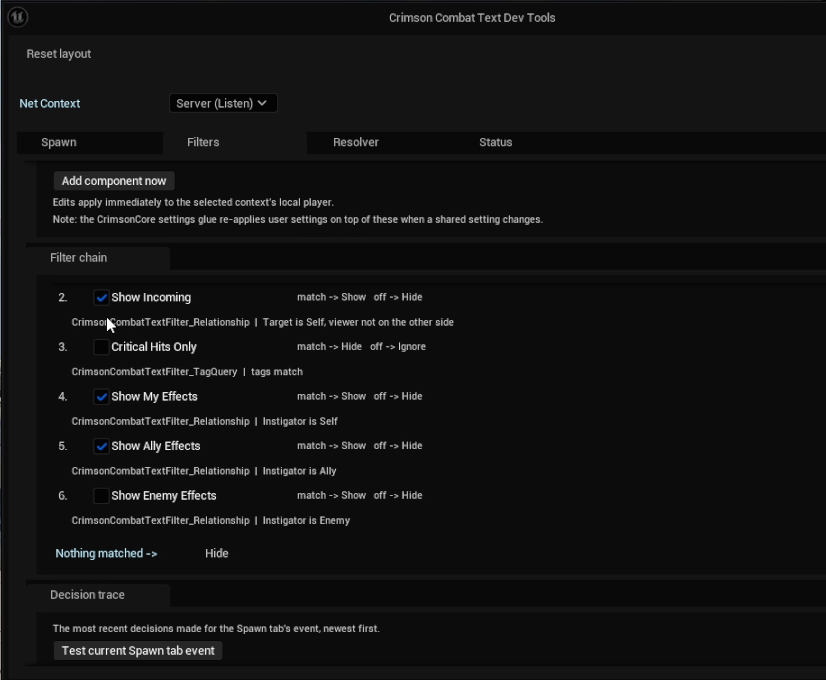Click the 'Instigator is Ally' description
The width and height of the screenshot is (826, 680).
pyautogui.click(x=299, y=470)
